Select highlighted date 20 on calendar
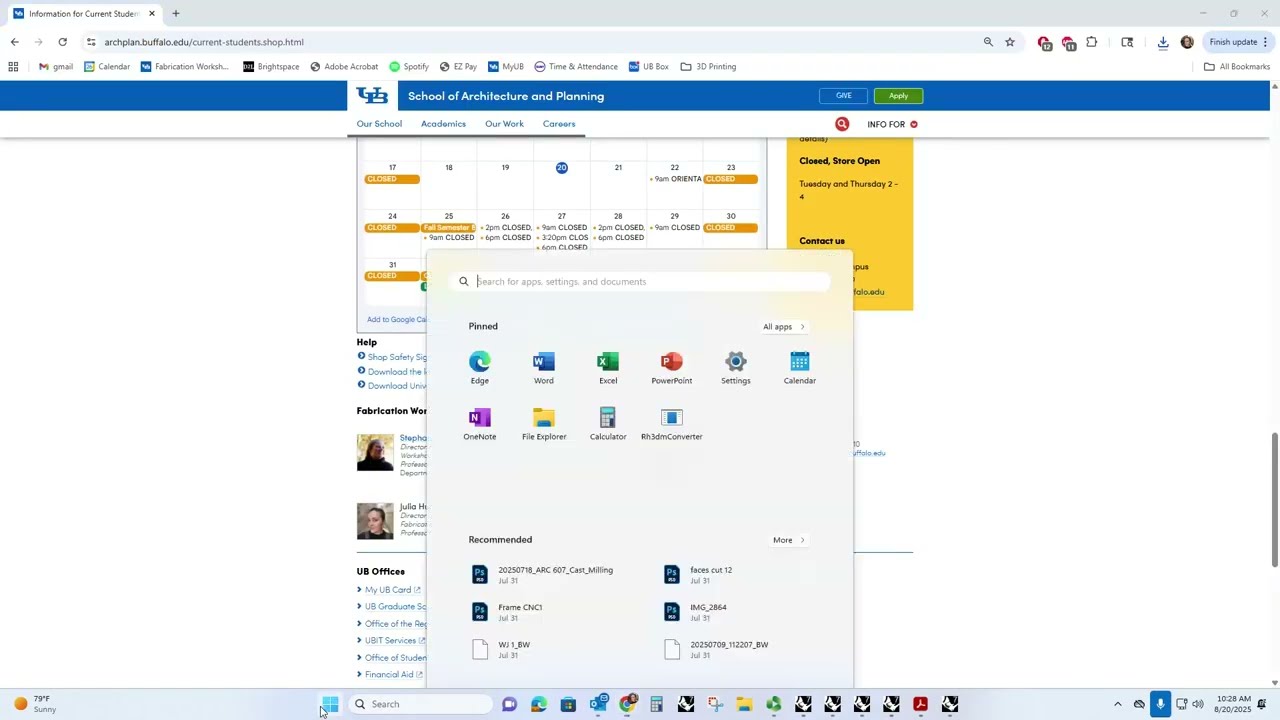This screenshot has height=720, width=1280. (562, 167)
